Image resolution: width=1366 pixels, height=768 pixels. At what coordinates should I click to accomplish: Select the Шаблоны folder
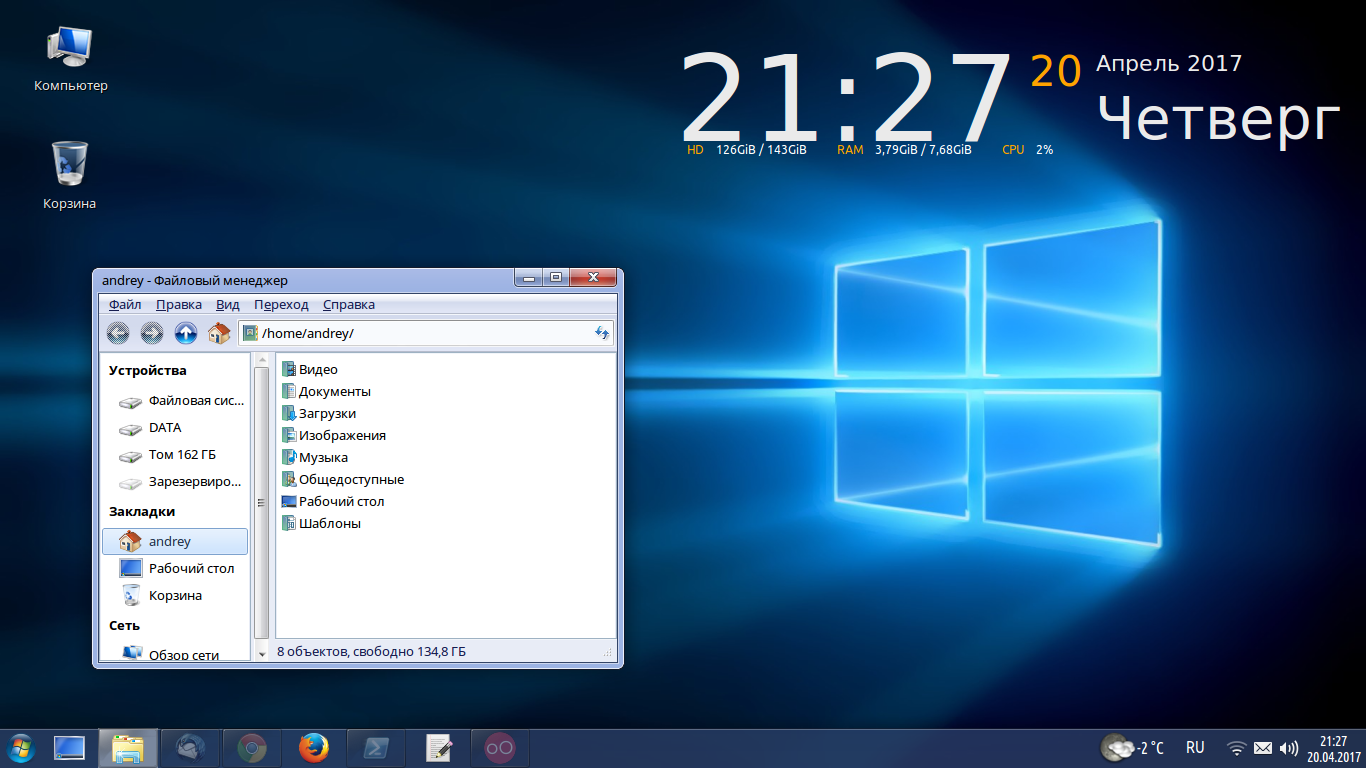(321, 524)
